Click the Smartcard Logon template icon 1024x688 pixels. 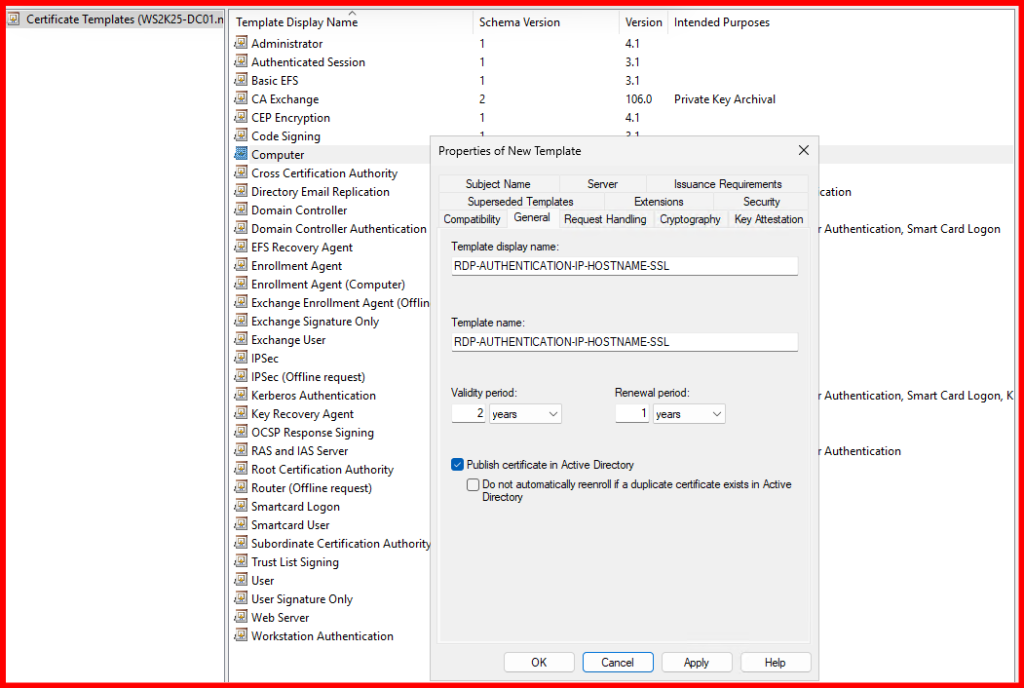tap(240, 506)
